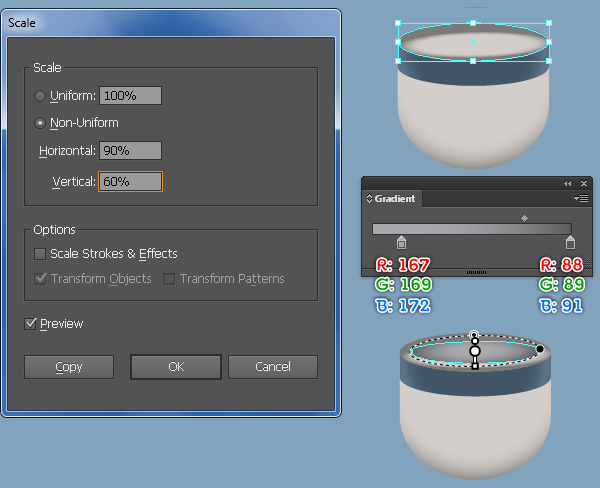Toggle the Transform Objects checkbox

[x=40, y=278]
